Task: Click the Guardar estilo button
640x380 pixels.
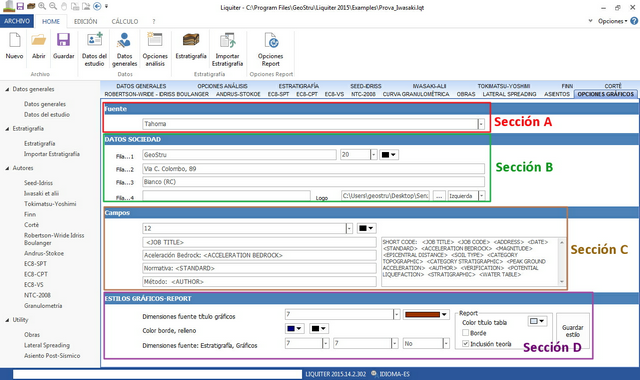Action: 573,331
